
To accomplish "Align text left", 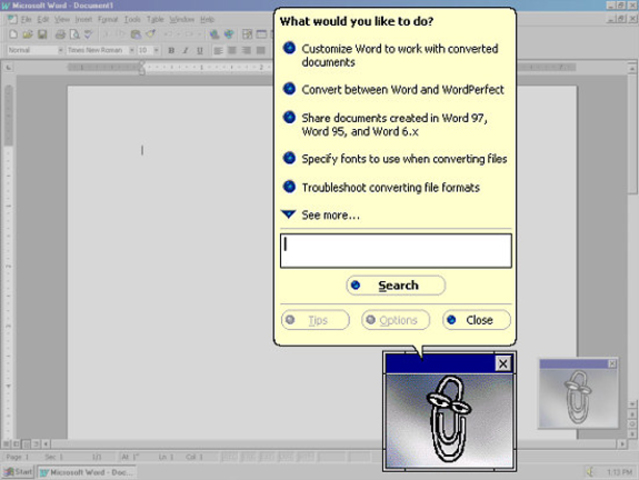I will click(218, 51).
